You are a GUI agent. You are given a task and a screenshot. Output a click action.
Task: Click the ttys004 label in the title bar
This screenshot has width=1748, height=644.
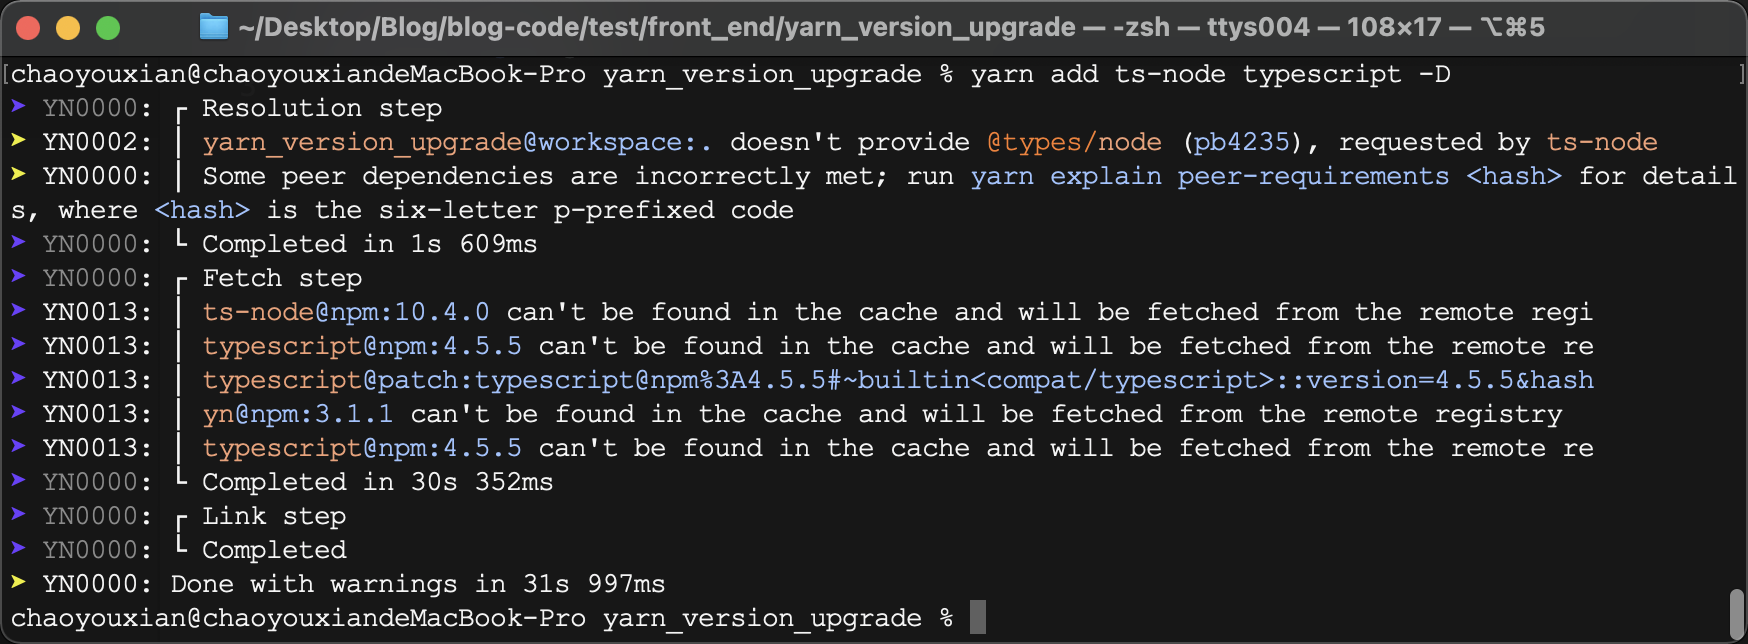click(1240, 27)
